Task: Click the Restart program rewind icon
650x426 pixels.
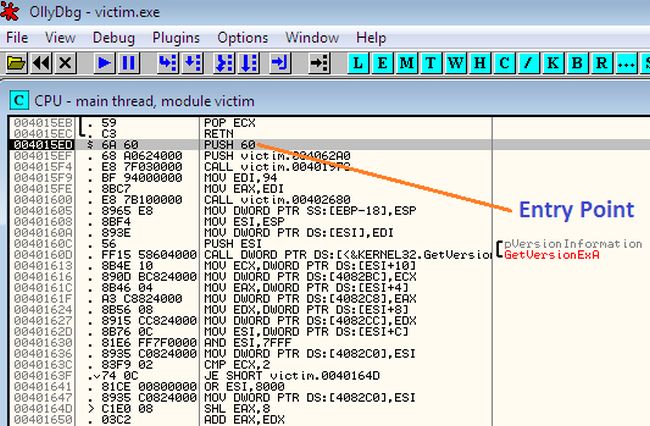Action: click(x=41, y=63)
